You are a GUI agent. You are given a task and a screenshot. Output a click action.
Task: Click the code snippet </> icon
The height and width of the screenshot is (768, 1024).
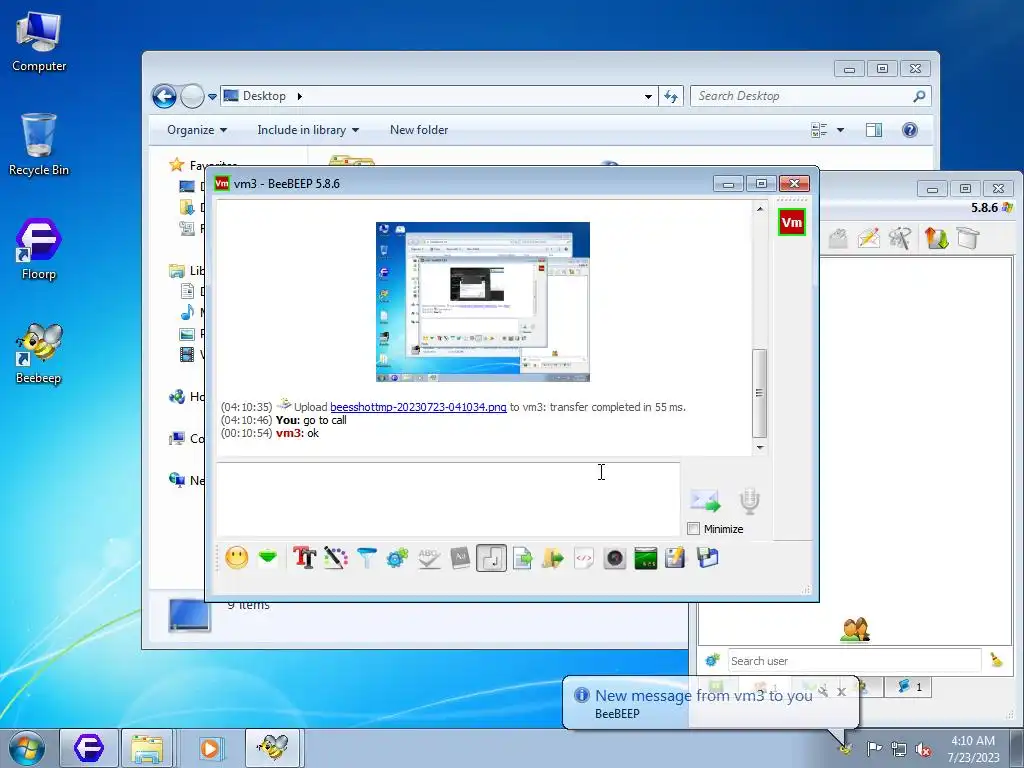click(583, 558)
